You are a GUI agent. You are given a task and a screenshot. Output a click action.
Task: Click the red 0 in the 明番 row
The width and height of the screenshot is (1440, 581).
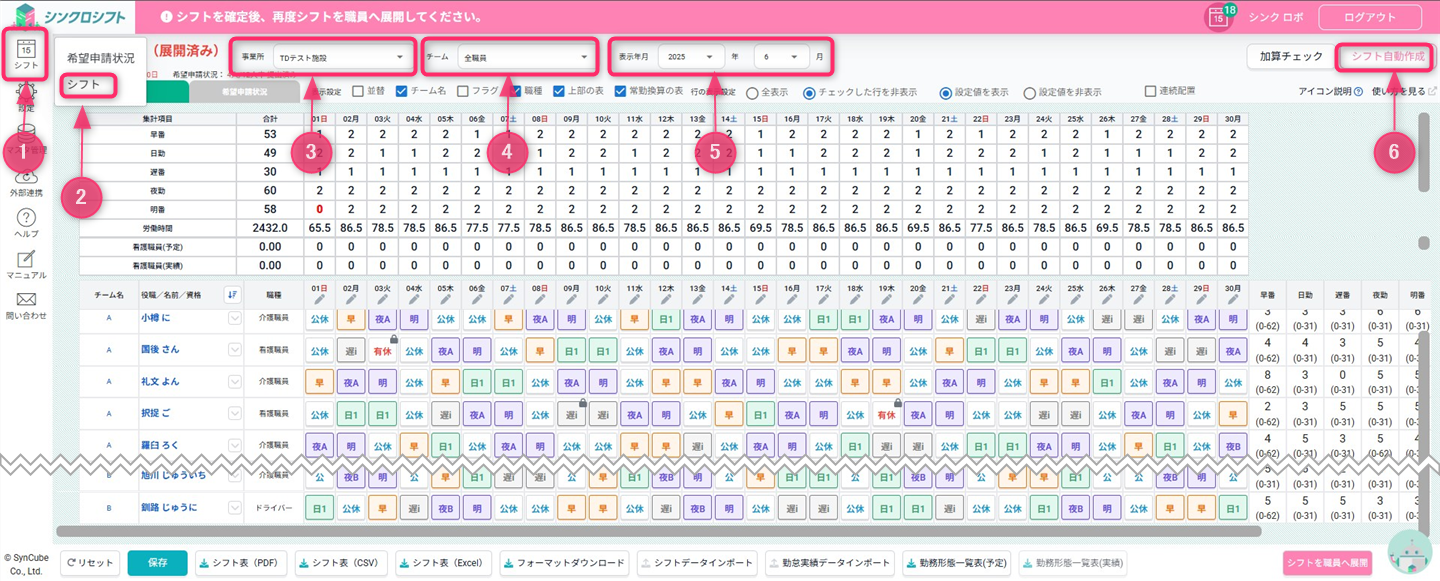[x=319, y=209]
